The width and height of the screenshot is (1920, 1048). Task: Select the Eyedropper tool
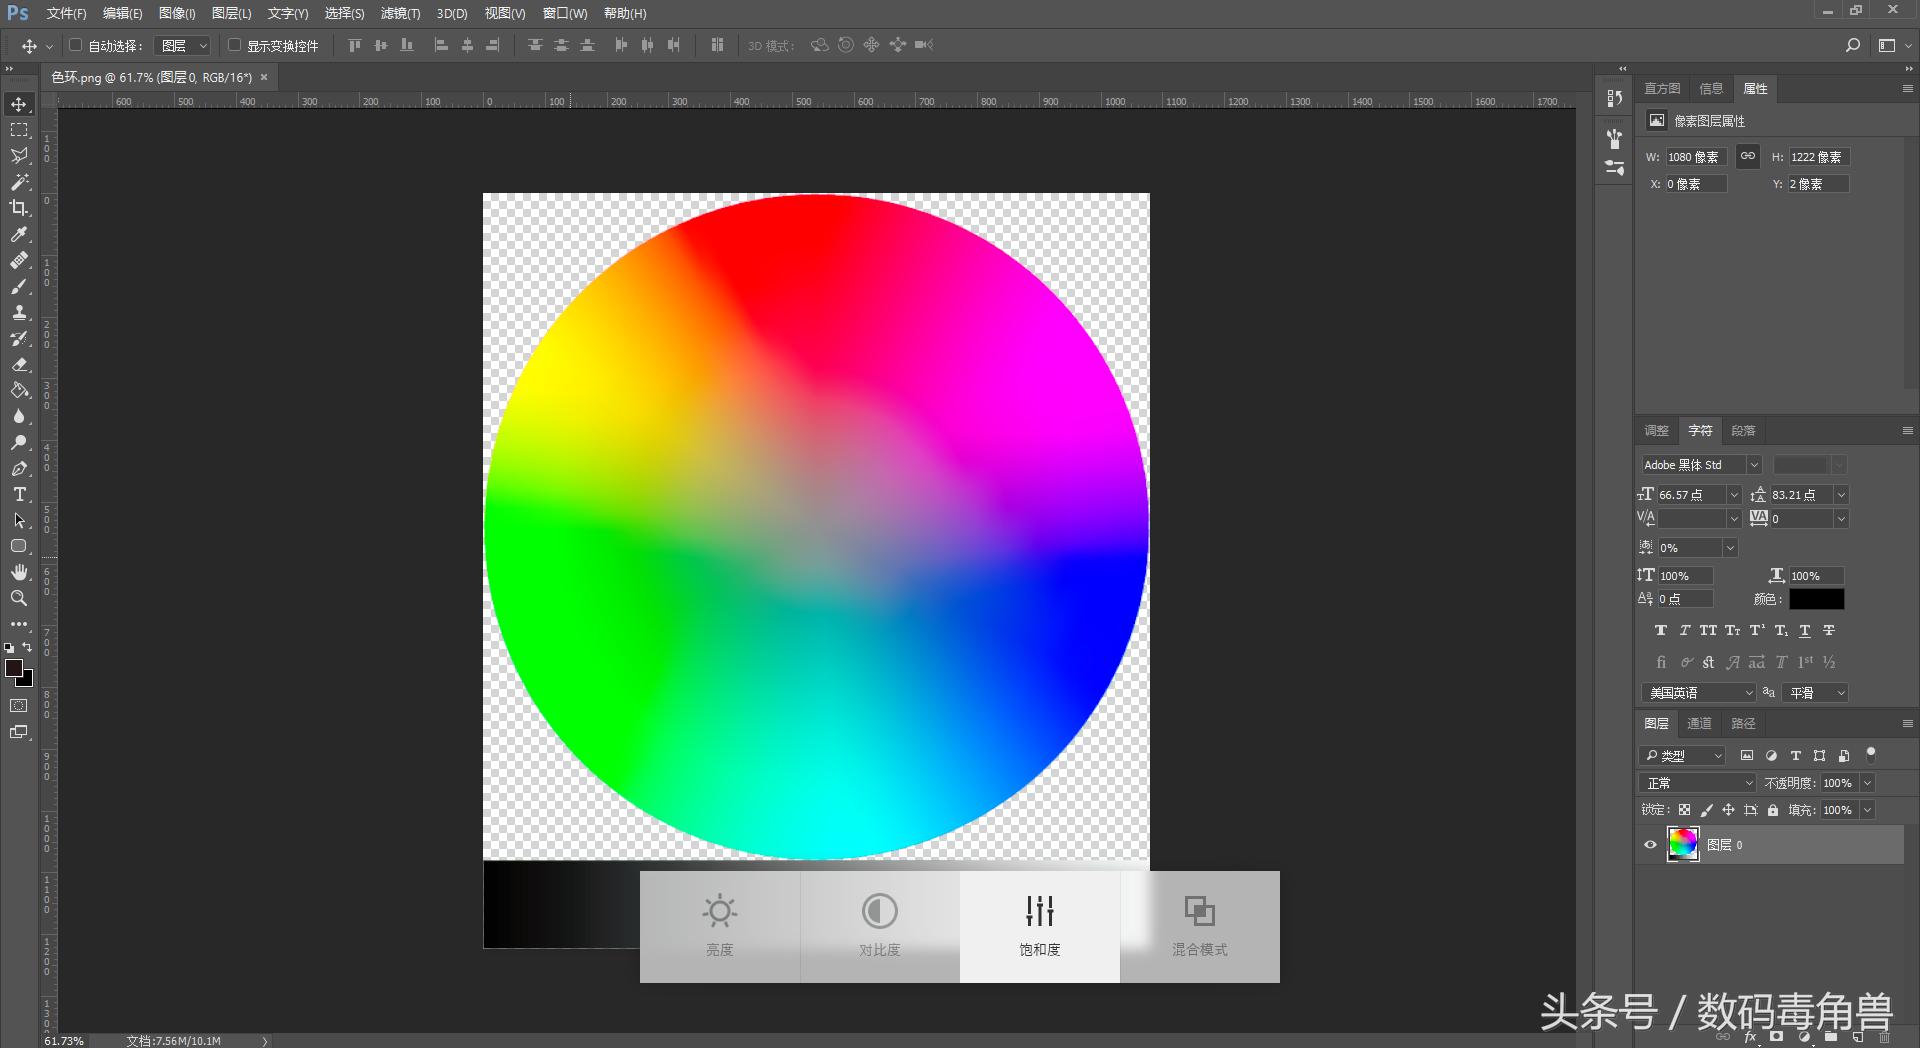tap(19, 234)
